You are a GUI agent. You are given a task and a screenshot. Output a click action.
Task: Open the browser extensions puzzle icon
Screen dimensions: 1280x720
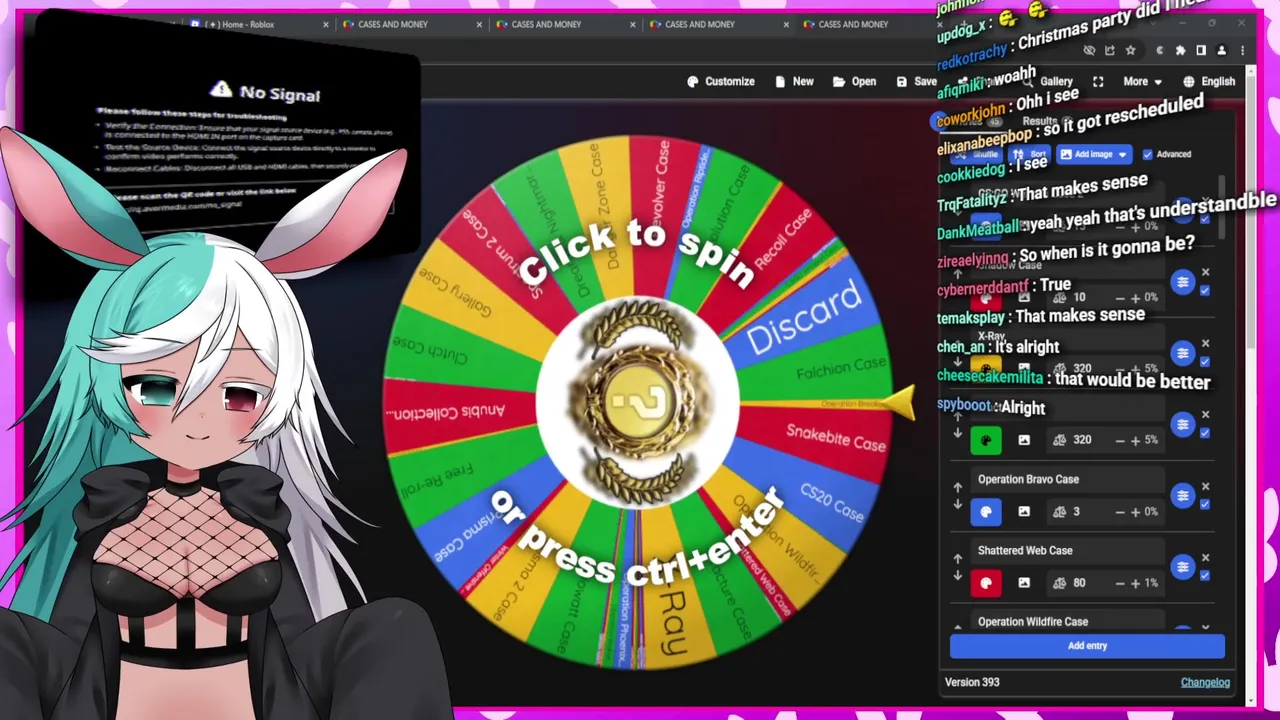pos(1181,51)
